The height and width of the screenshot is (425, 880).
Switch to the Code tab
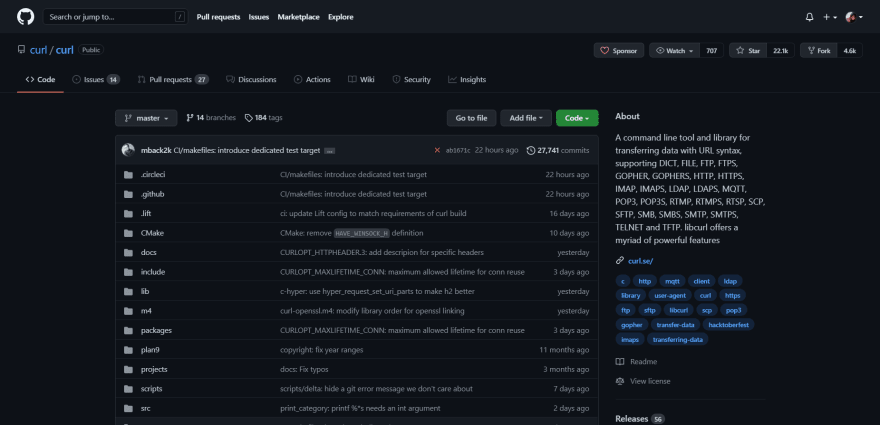tap(40, 80)
